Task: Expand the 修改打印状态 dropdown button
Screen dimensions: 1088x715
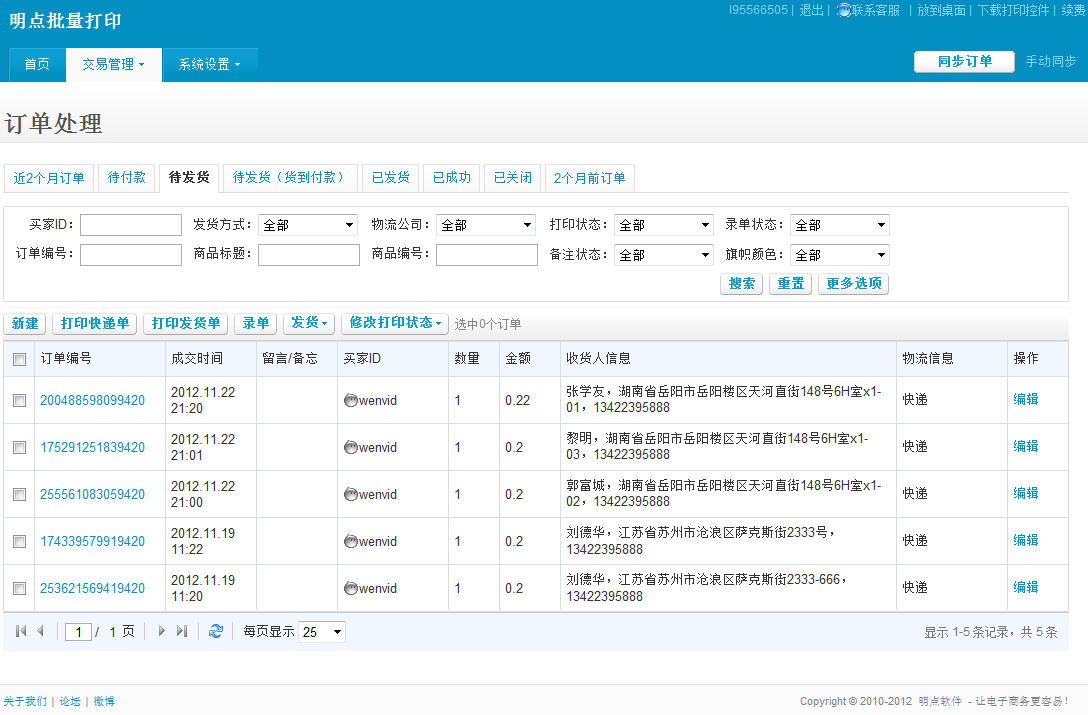Action: point(395,323)
